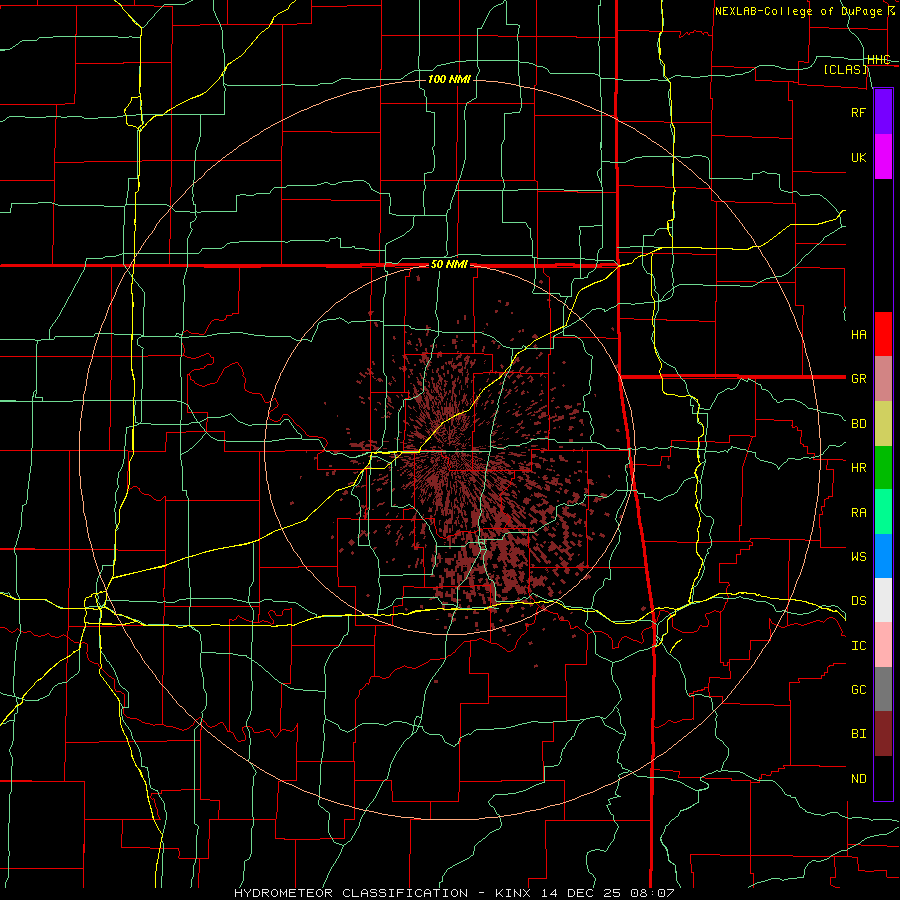The height and width of the screenshot is (900, 900).
Task: Click the WS blue legend swatch
Action: click(883, 556)
